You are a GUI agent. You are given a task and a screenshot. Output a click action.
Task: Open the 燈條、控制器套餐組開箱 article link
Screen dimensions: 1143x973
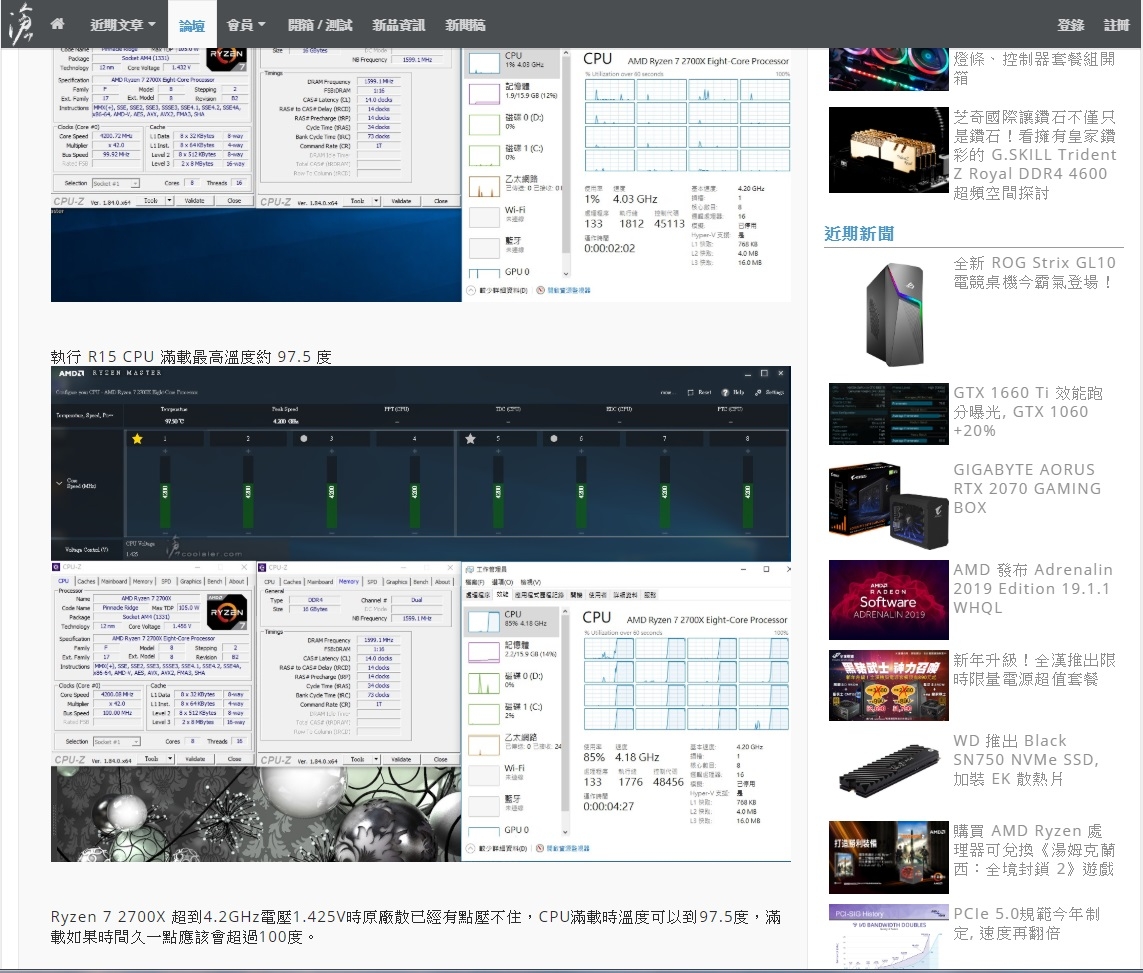pos(1034,69)
